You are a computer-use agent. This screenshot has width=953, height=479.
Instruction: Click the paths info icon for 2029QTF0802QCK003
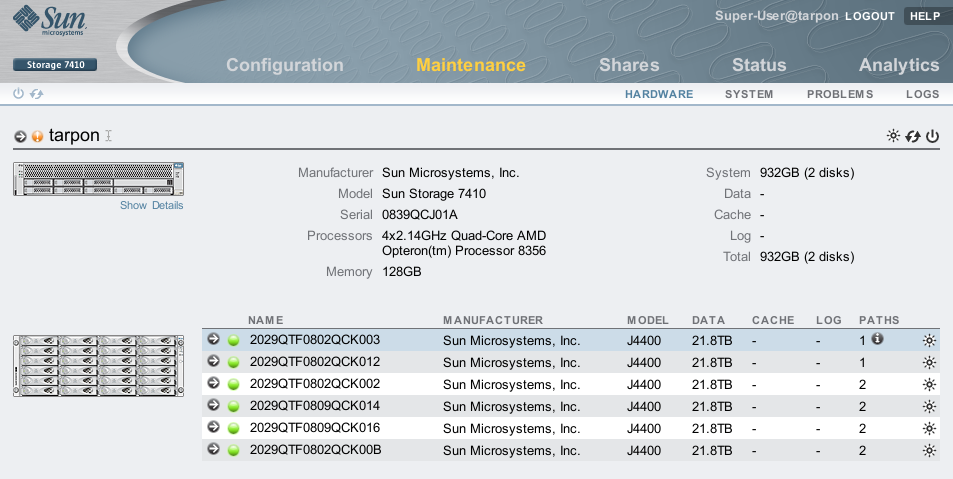(878, 339)
